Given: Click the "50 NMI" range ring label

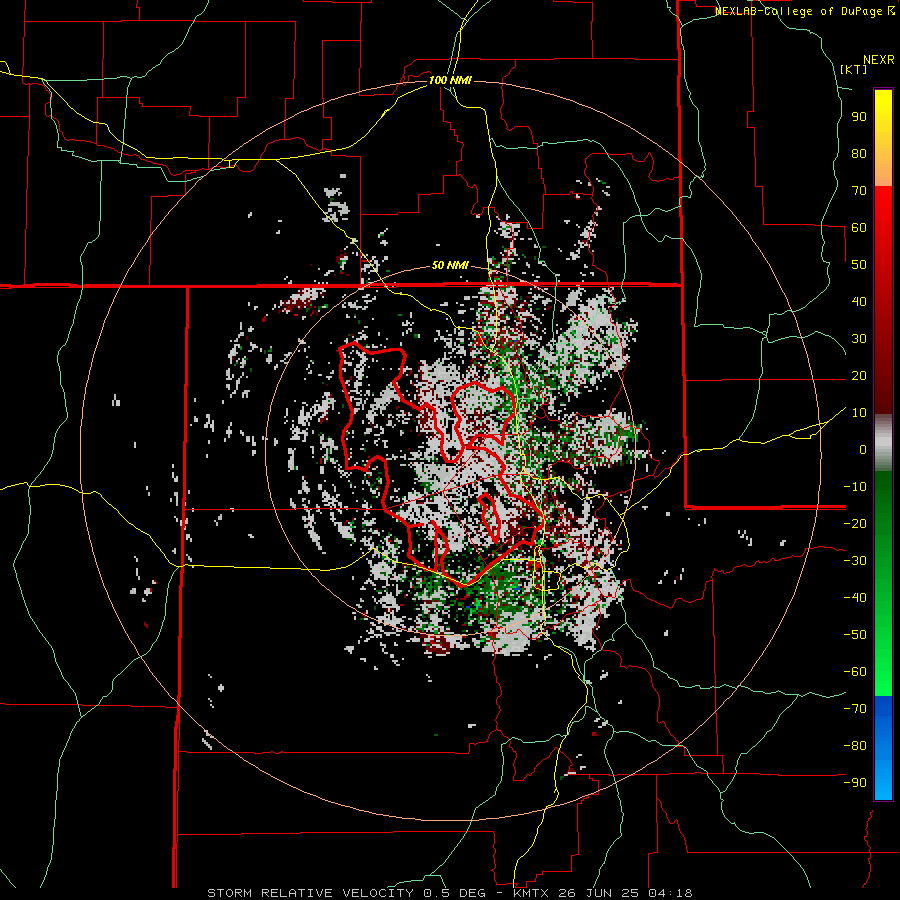Looking at the screenshot, I should point(450,265).
